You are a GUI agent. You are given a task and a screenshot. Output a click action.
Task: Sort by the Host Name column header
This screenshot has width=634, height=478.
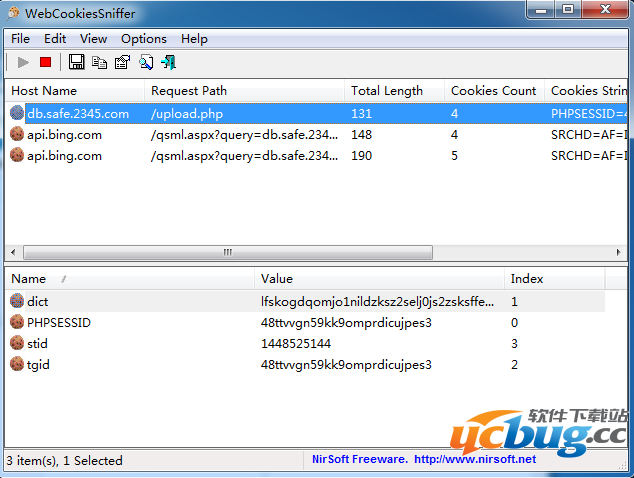(x=75, y=91)
